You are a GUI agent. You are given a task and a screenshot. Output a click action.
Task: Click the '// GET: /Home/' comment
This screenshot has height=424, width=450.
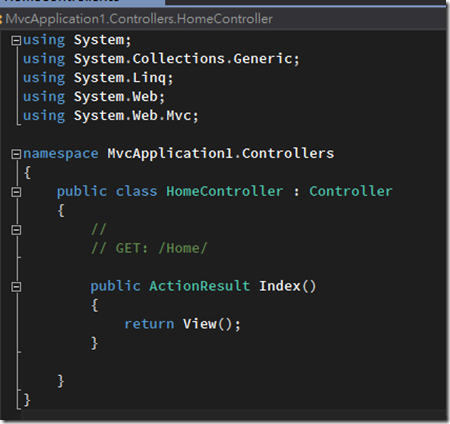tap(149, 248)
